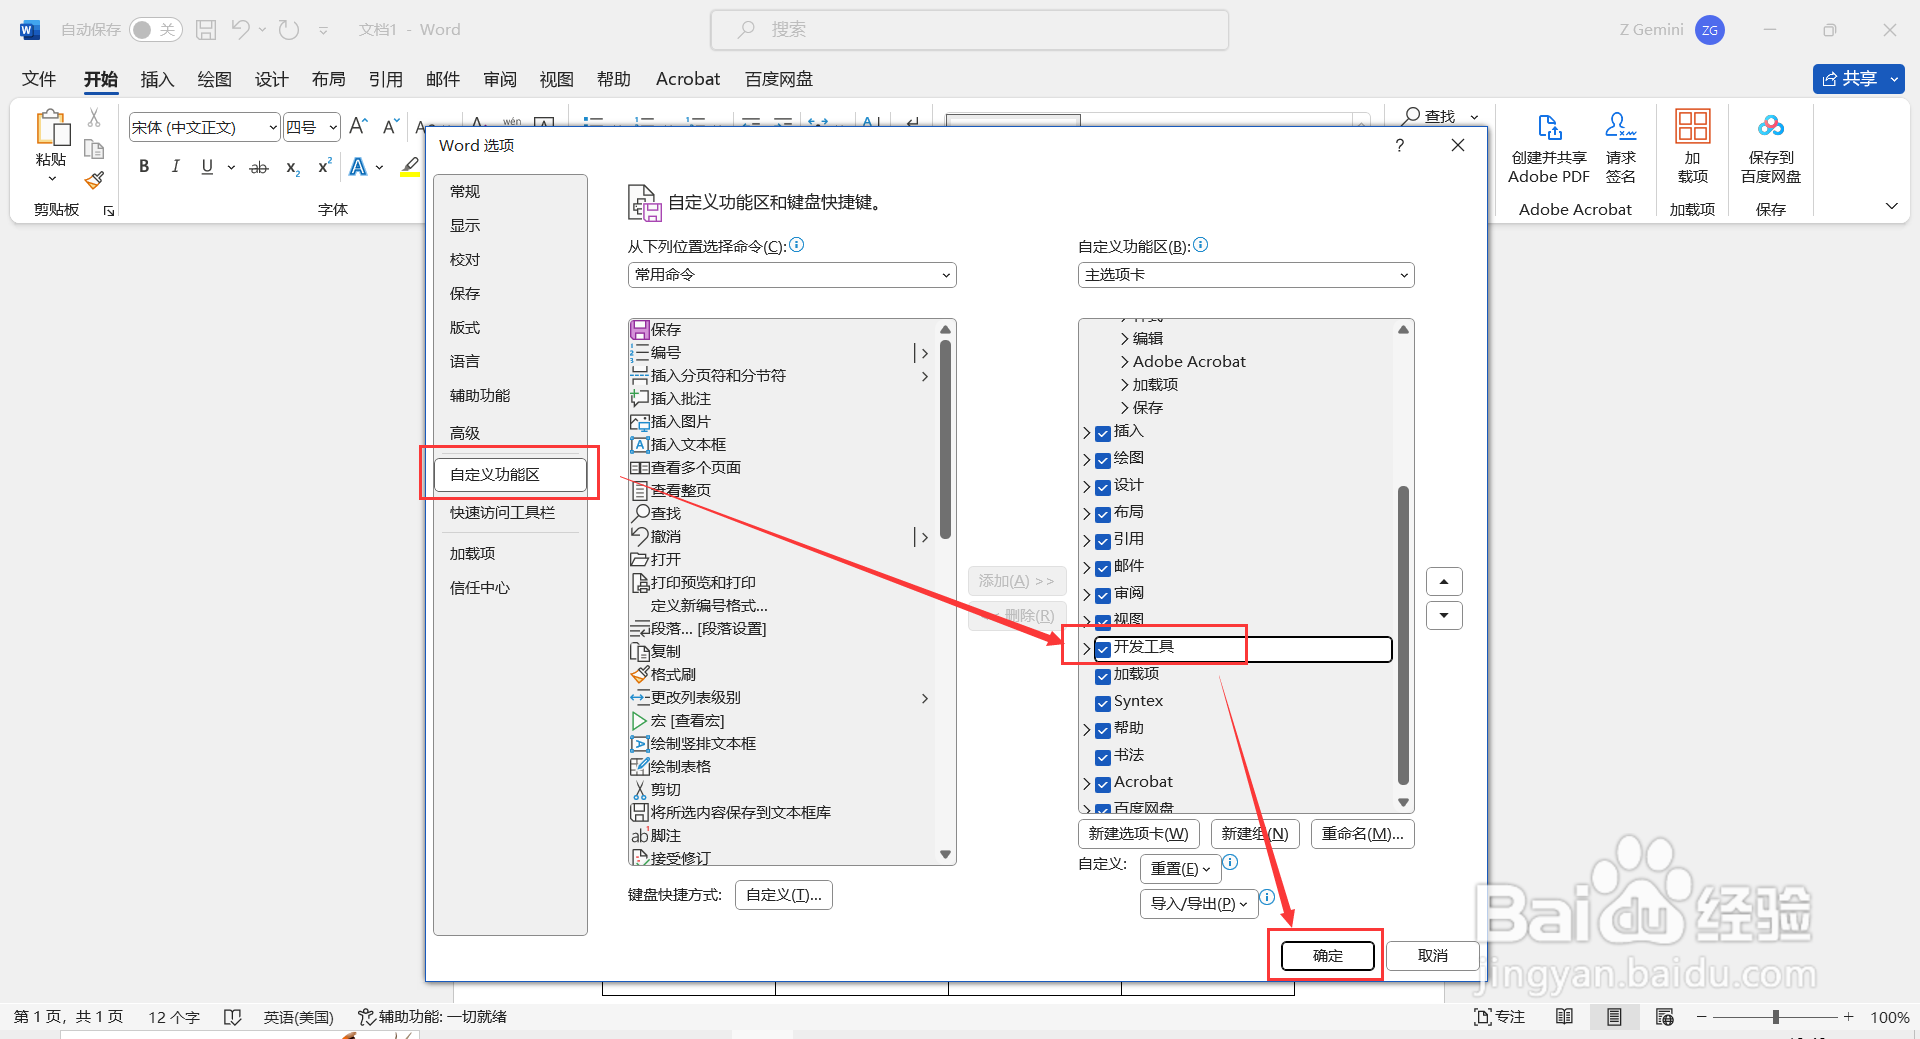Switch to the Acrobat ribbon tab
1920x1039 pixels.
(x=688, y=79)
